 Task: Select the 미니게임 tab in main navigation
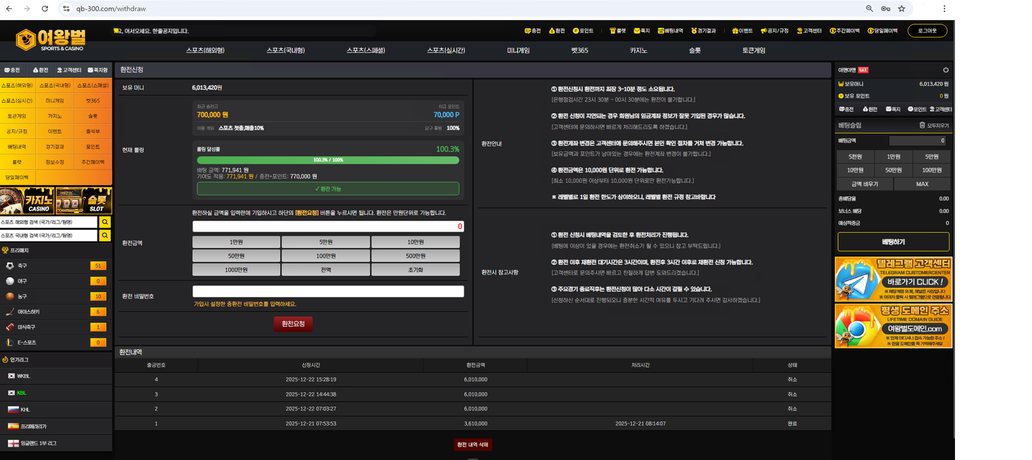coord(518,49)
